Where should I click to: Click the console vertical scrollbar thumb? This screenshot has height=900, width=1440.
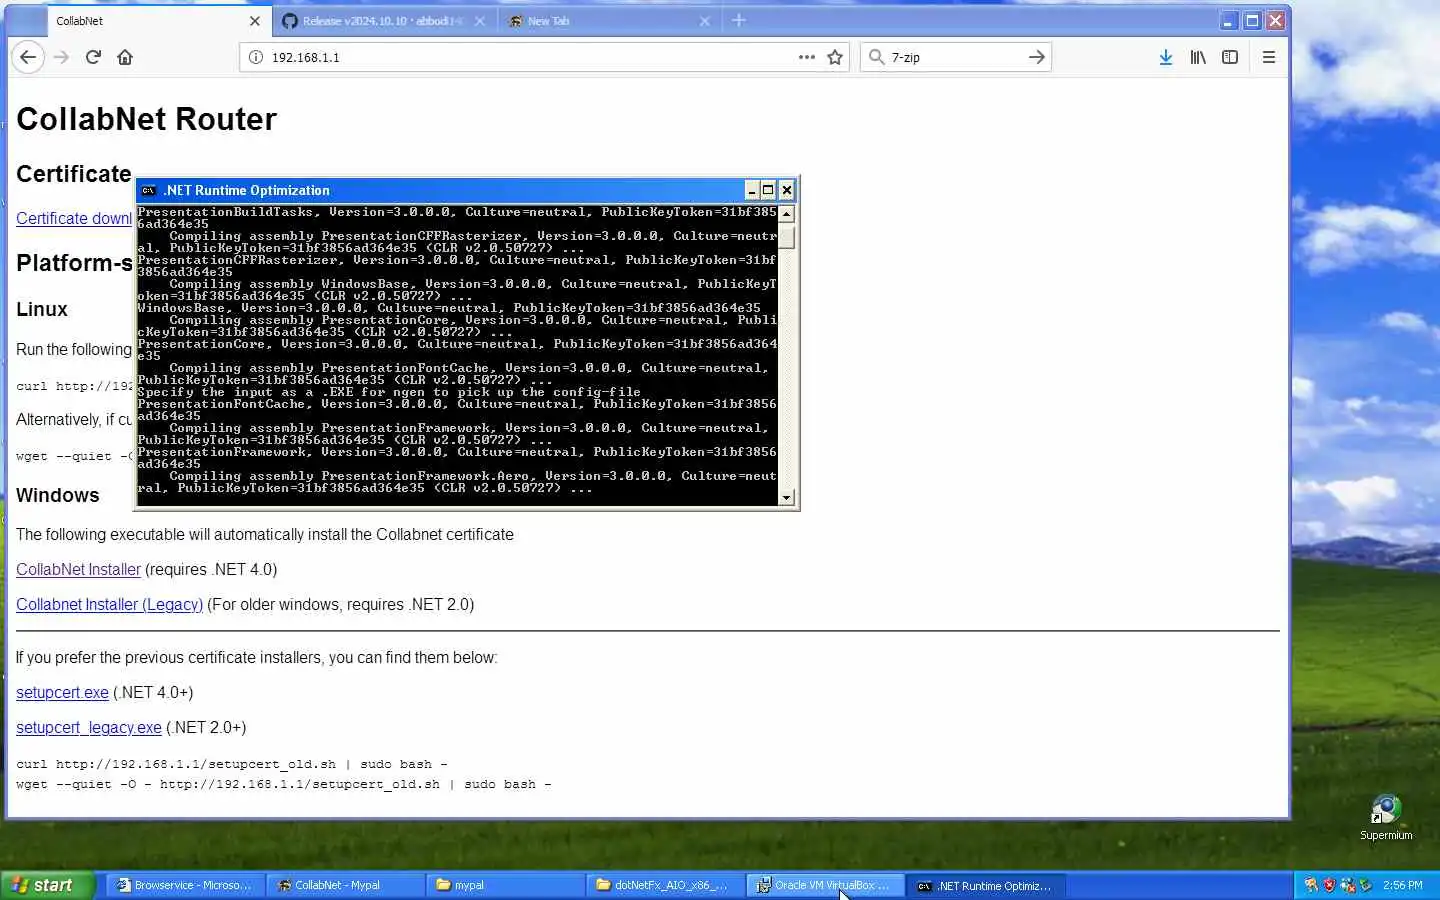786,236
